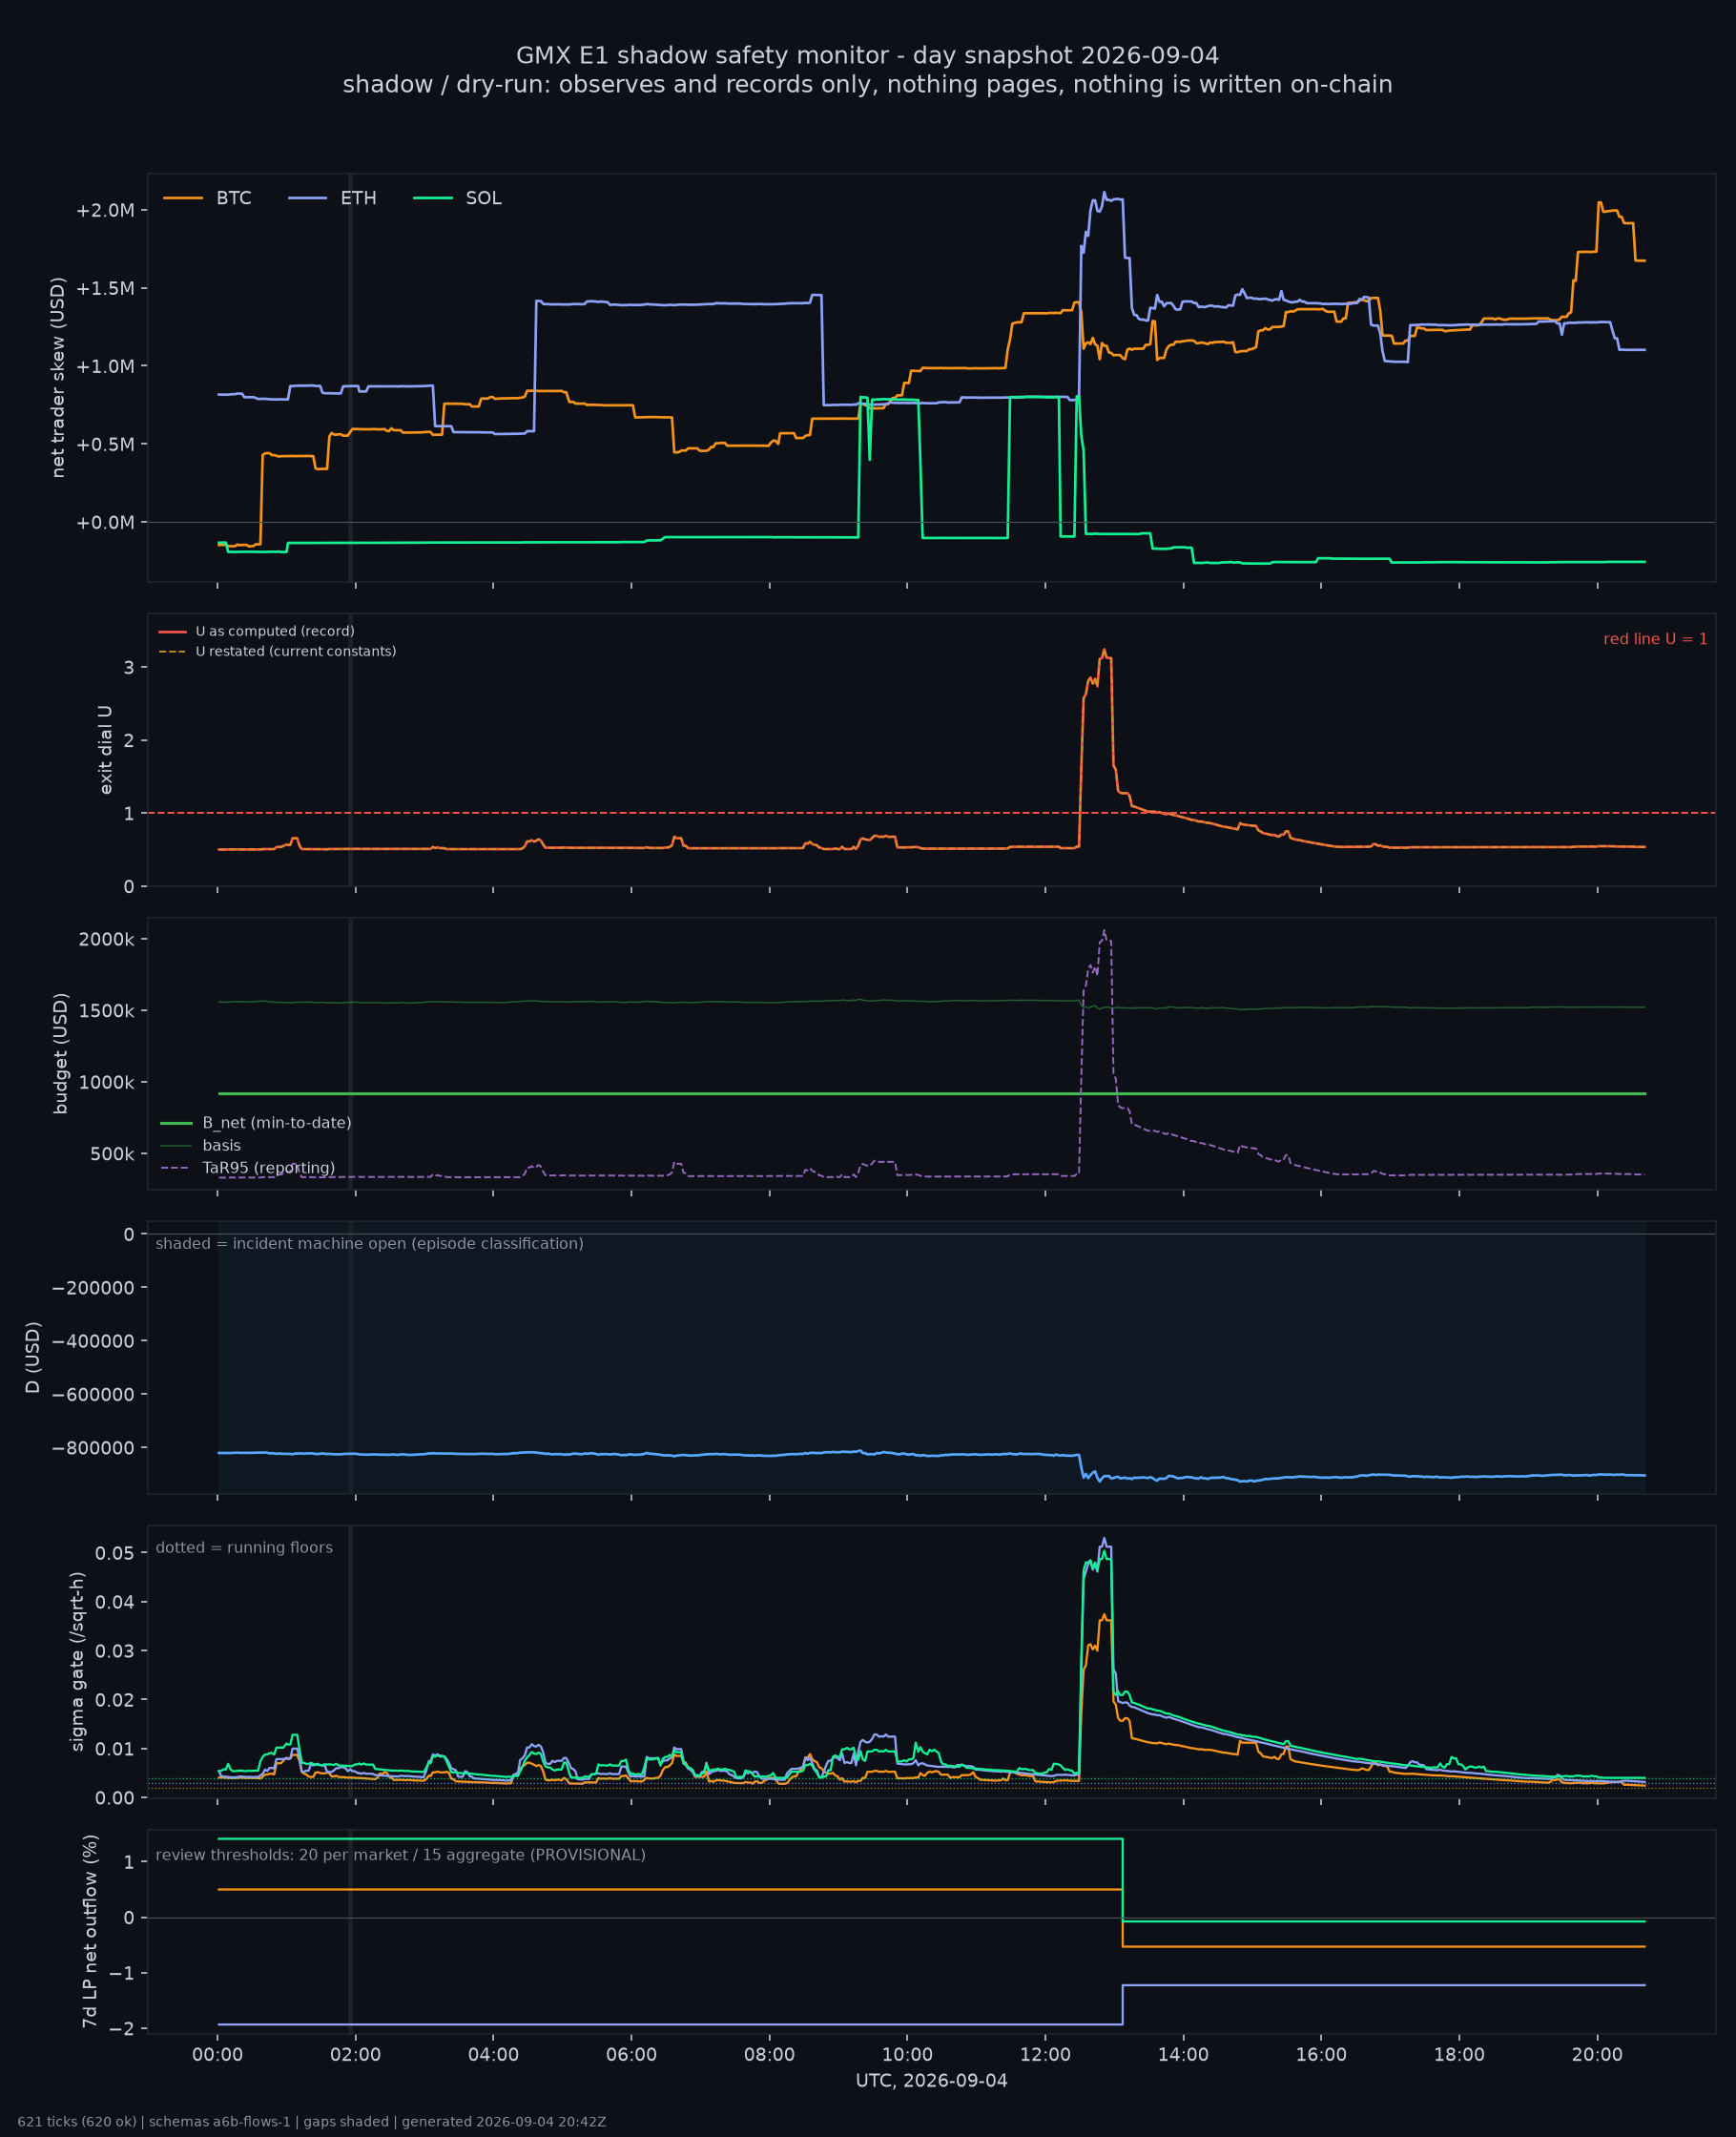Click the 'red line U = 1' annotation
The image size is (1736, 2137).
[x=1655, y=639]
